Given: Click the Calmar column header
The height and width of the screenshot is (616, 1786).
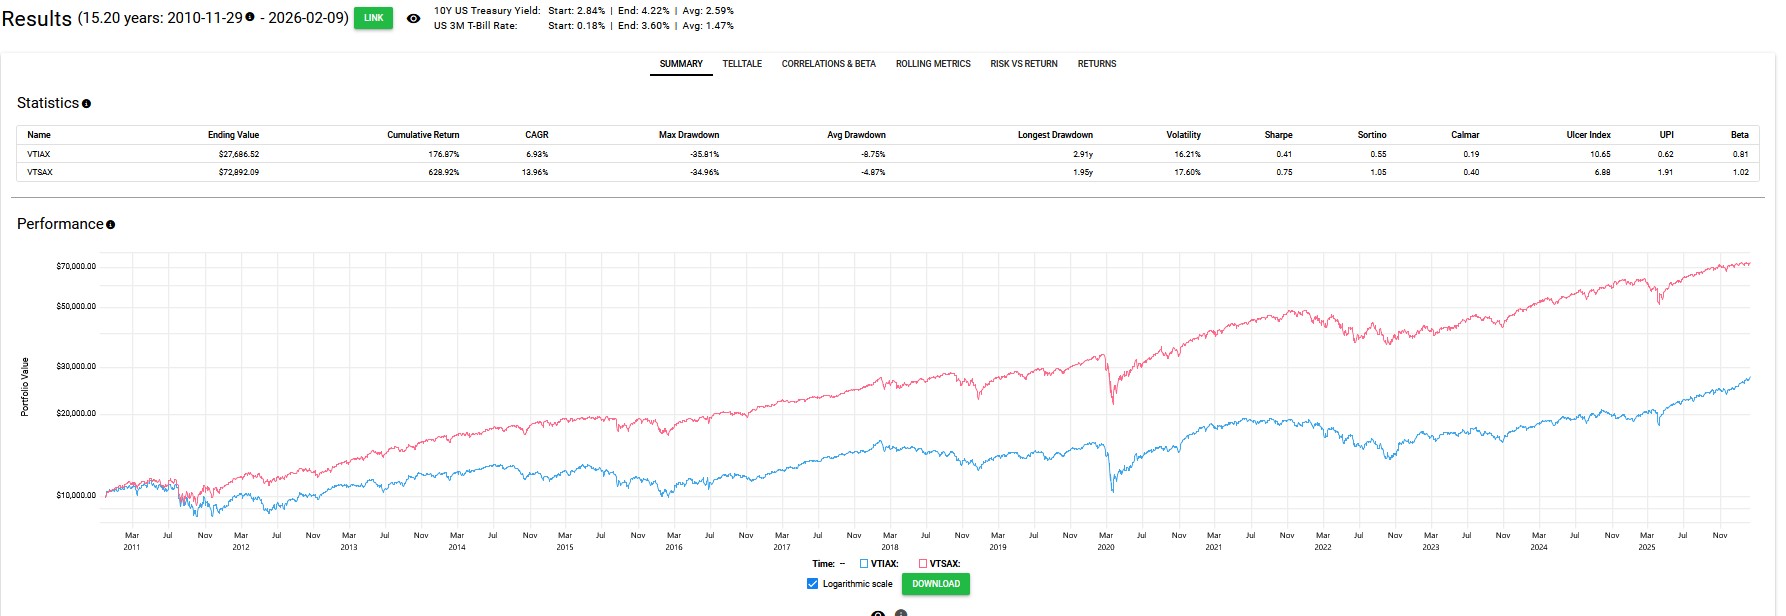Looking at the screenshot, I should (1465, 135).
